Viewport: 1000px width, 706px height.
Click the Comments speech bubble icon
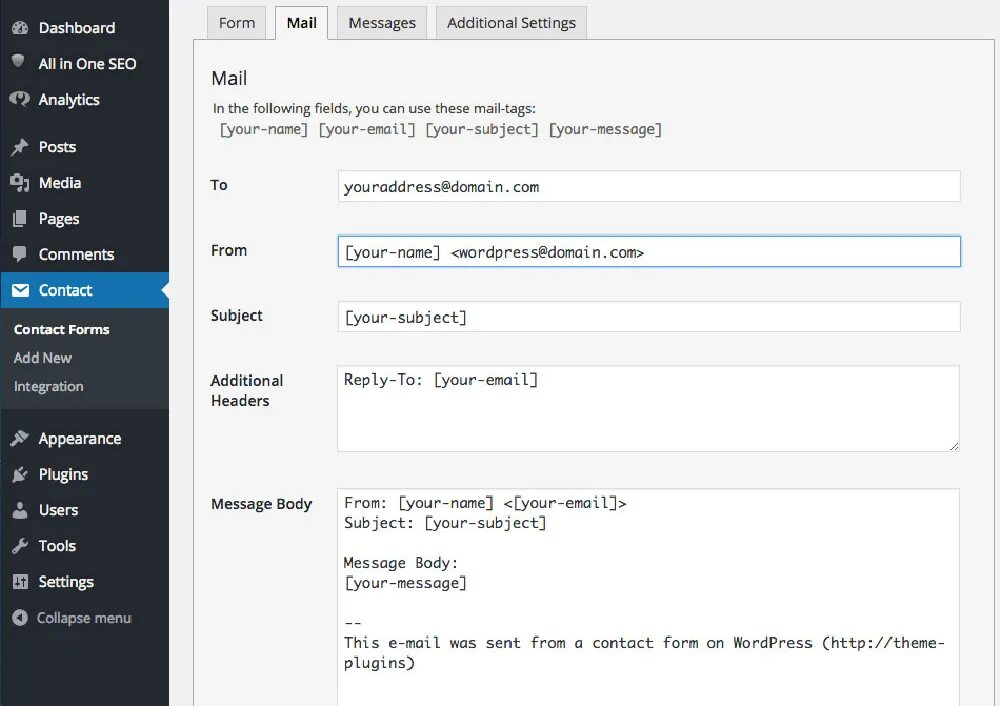(x=19, y=254)
